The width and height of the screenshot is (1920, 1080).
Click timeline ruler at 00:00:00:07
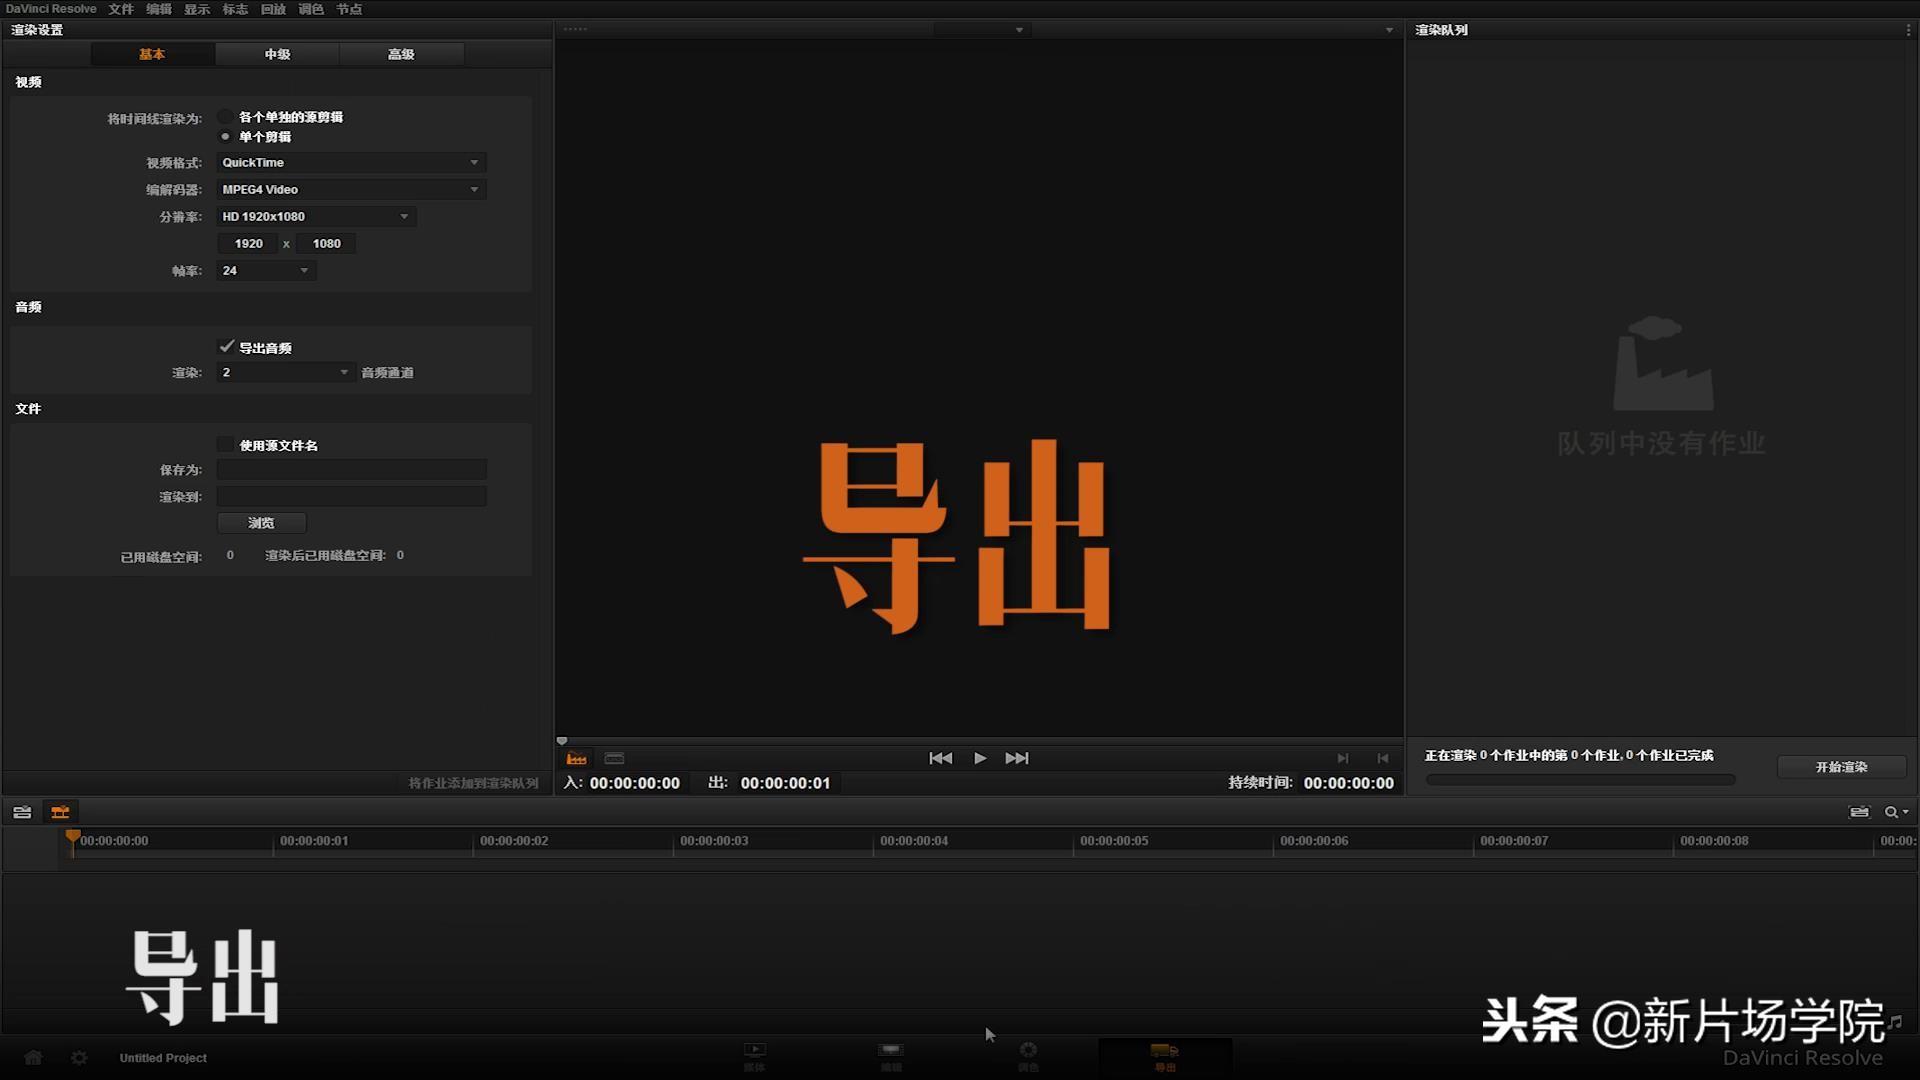tap(1514, 841)
